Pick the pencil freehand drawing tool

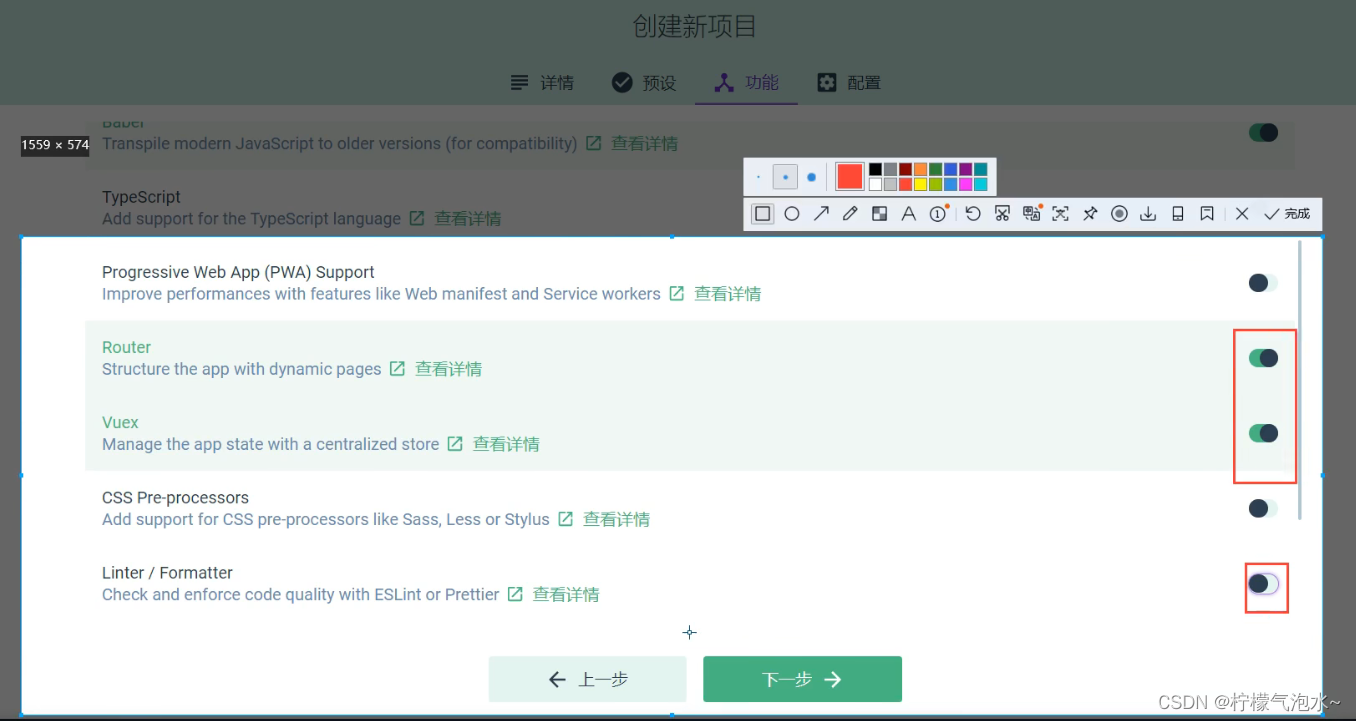coord(850,213)
